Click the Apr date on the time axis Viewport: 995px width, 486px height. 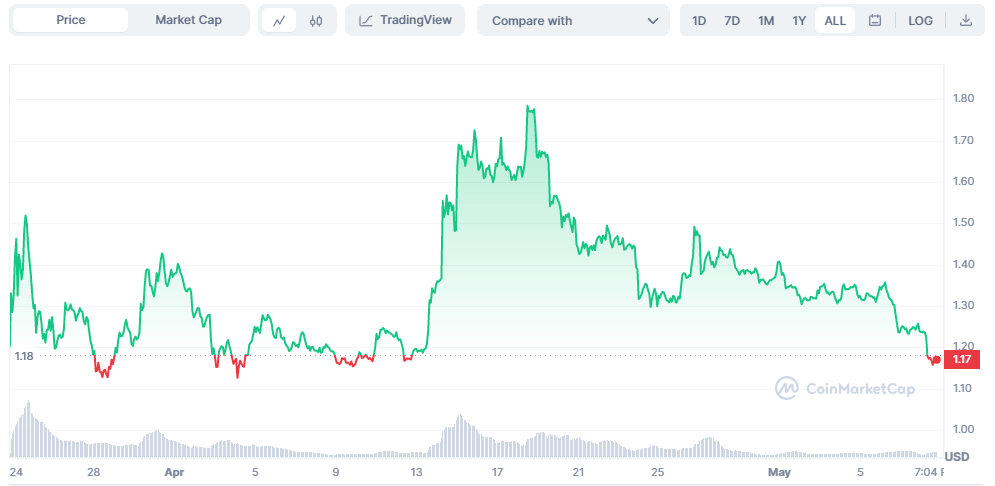[175, 469]
